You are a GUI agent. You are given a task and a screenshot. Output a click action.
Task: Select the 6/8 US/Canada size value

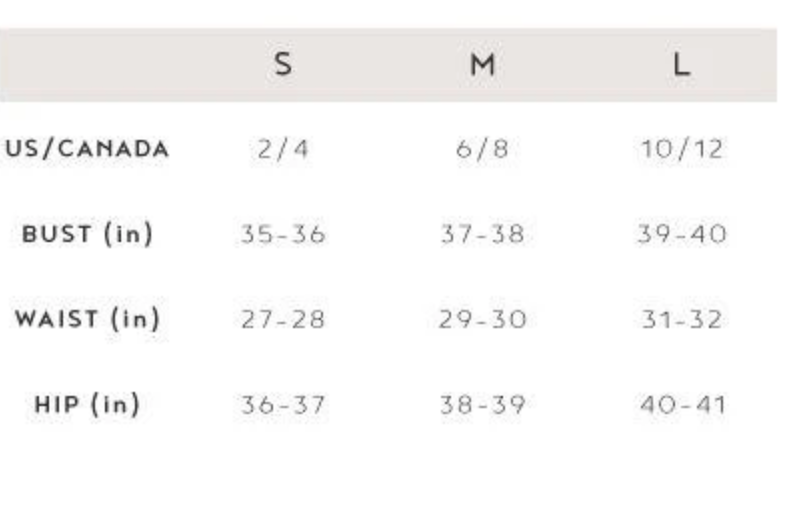482,150
